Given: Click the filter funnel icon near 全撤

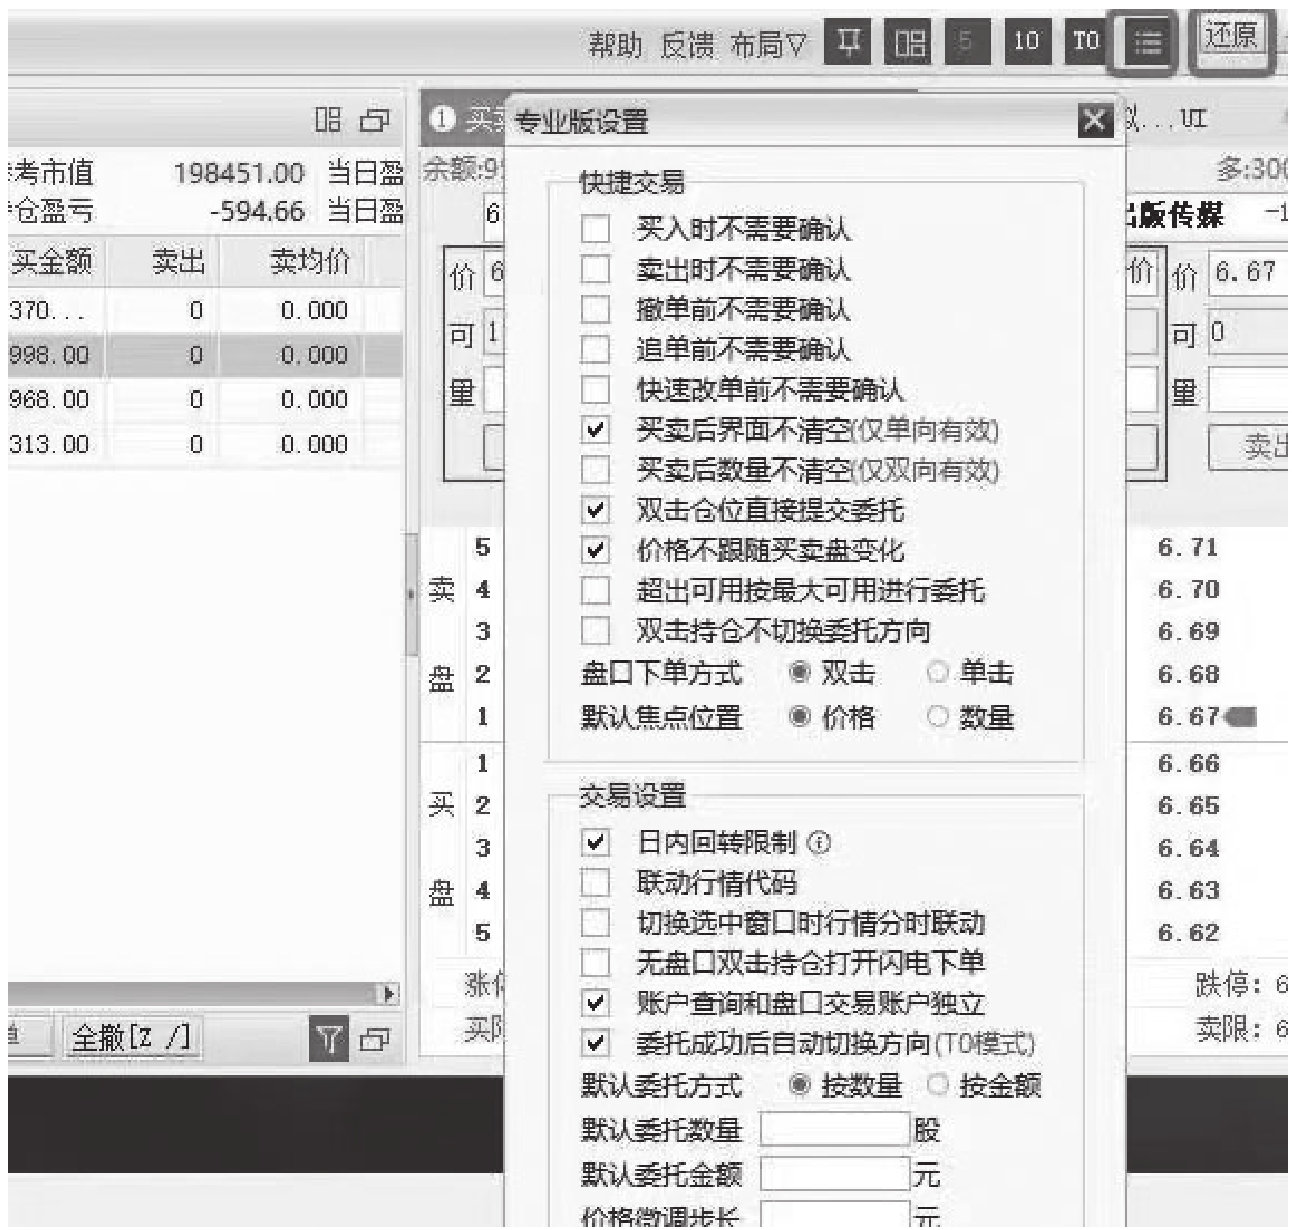Looking at the screenshot, I should [x=328, y=1039].
